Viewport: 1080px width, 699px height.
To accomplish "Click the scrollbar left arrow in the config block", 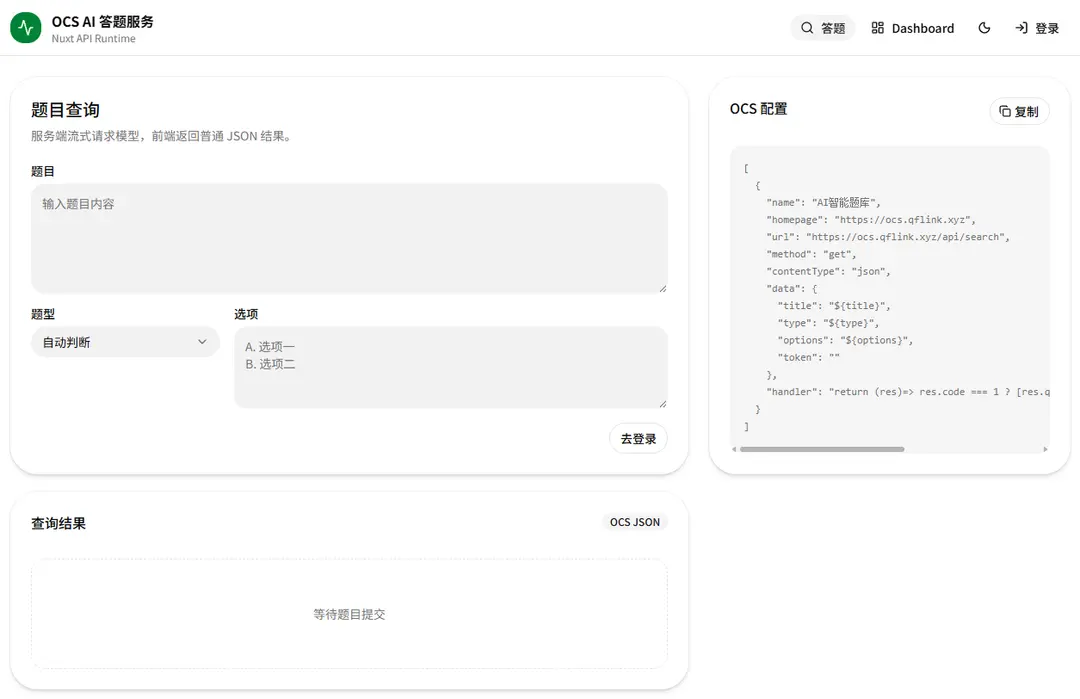I will [734, 449].
